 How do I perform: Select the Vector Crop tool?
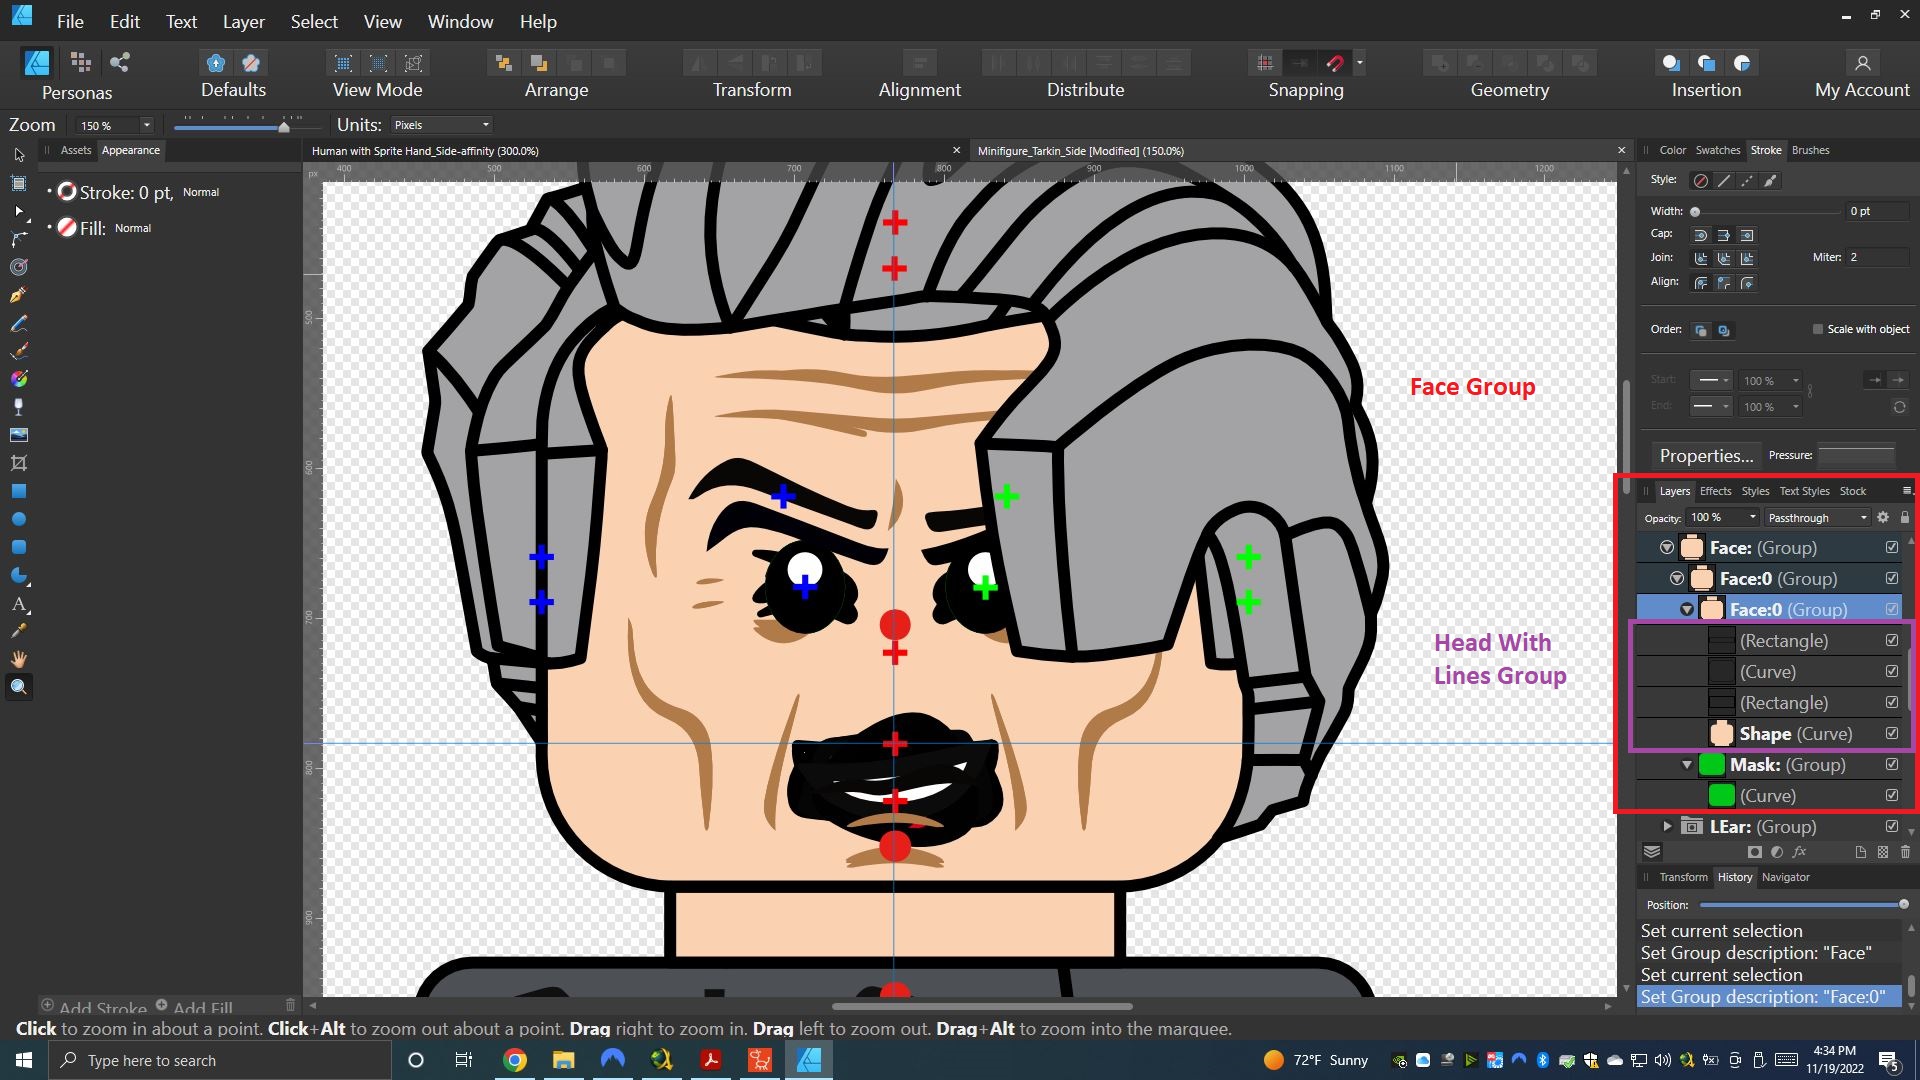pyautogui.click(x=19, y=463)
